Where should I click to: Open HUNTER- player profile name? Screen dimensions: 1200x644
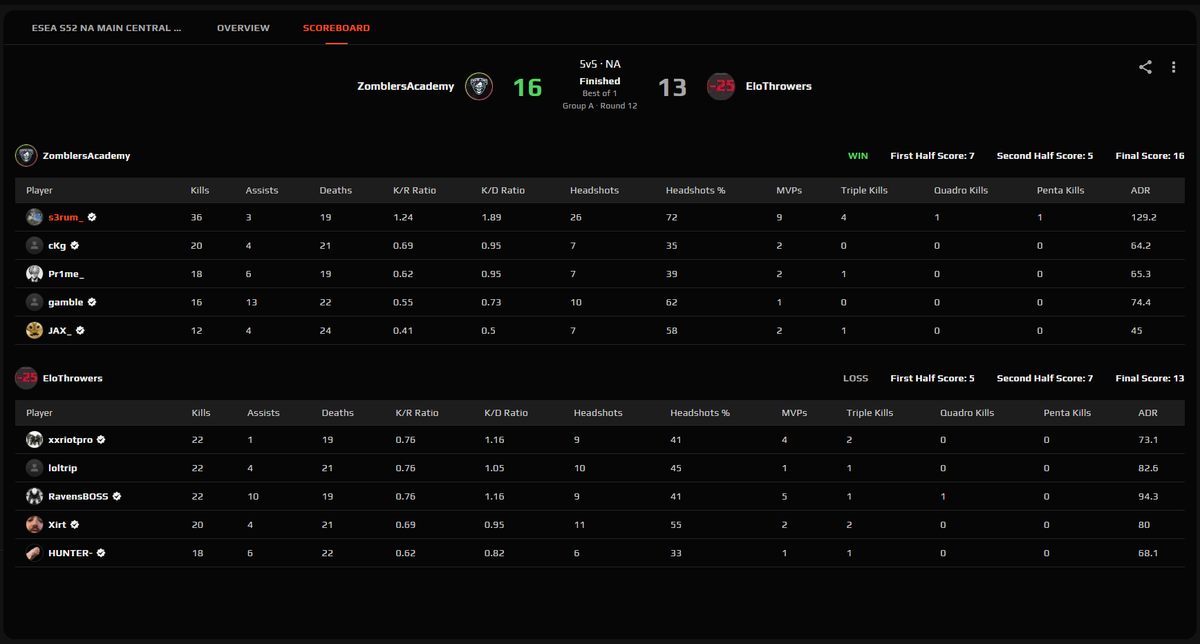(x=70, y=552)
